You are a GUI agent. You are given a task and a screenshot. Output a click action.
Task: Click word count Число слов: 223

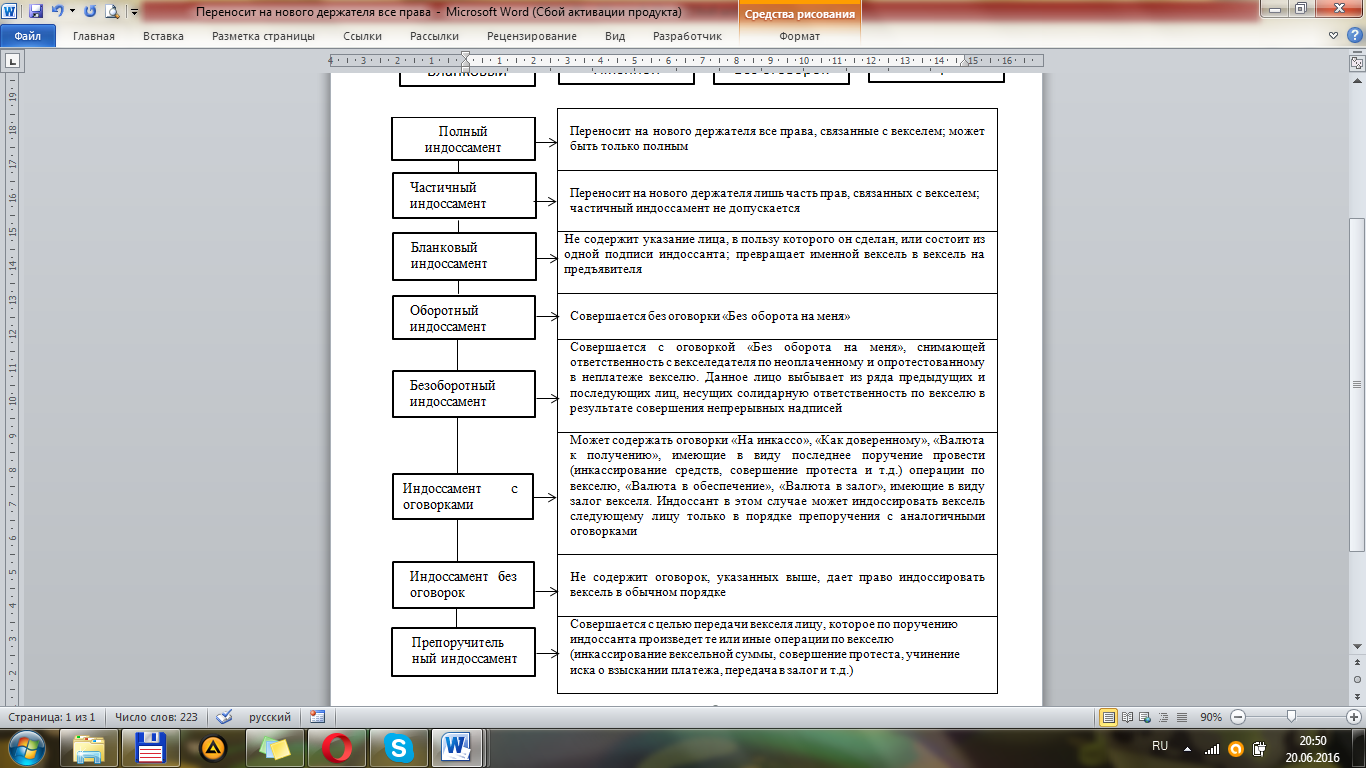(155, 717)
